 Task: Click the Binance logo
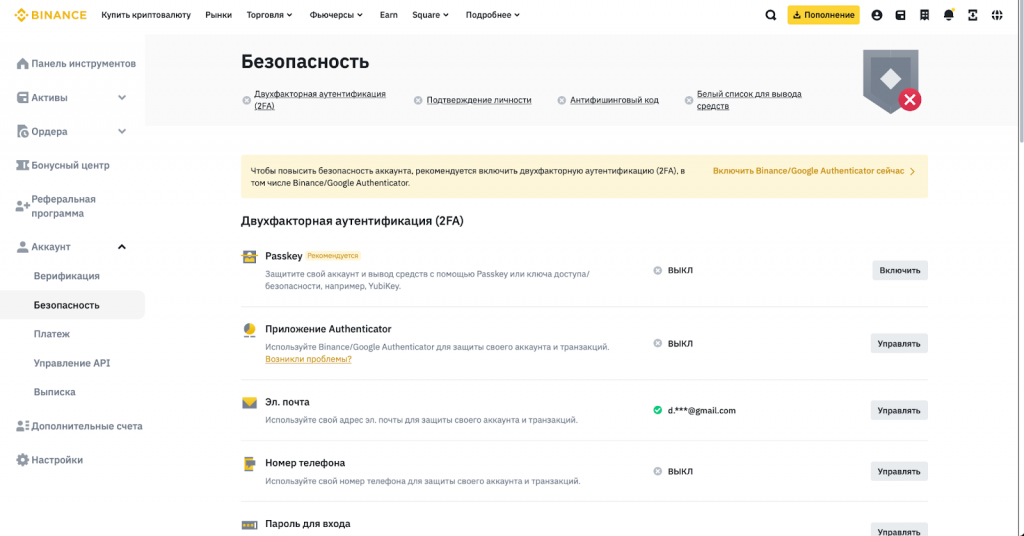click(x=51, y=15)
